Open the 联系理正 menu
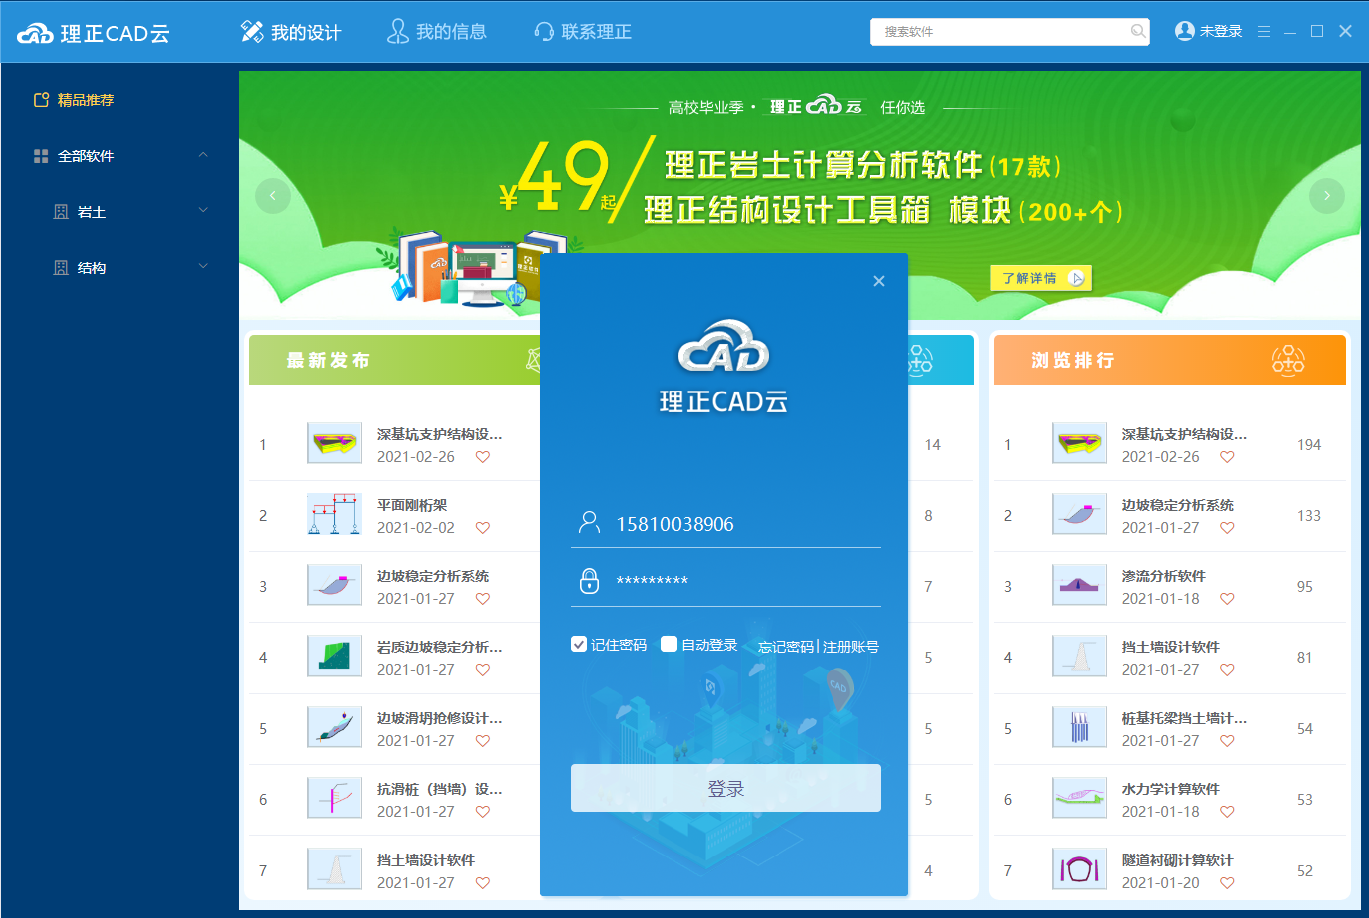This screenshot has width=1369, height=918. coord(583,32)
